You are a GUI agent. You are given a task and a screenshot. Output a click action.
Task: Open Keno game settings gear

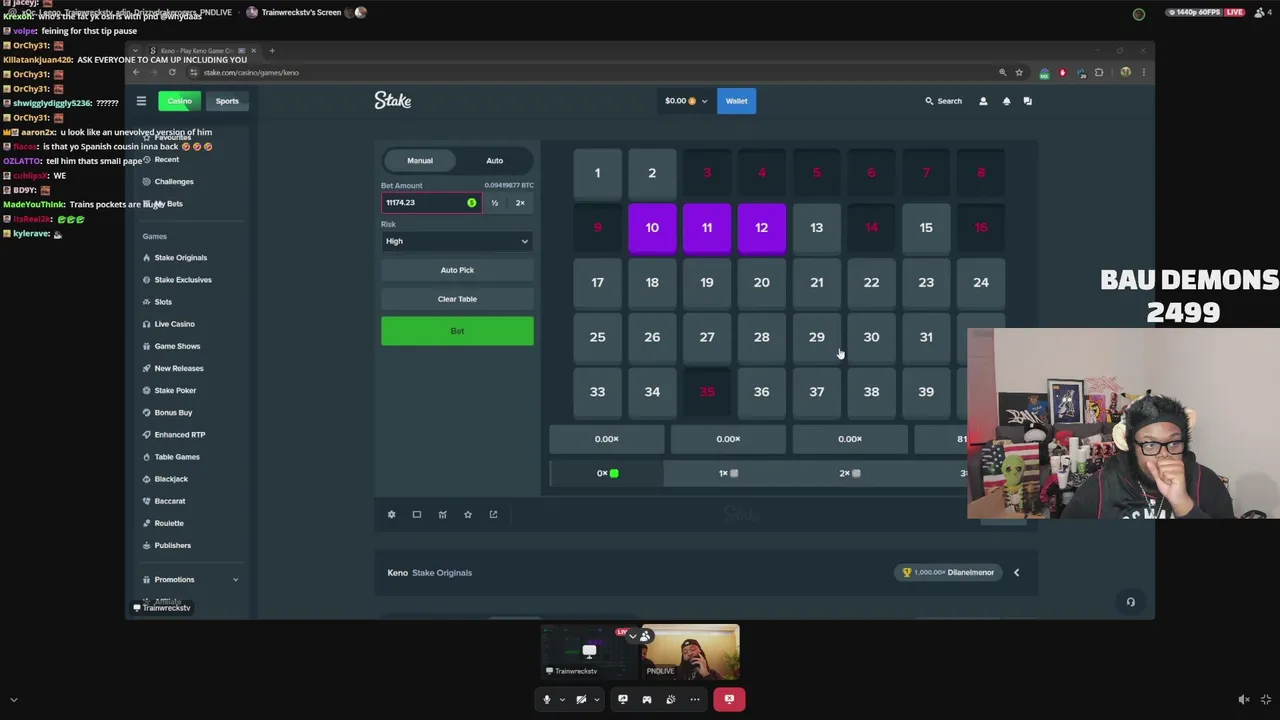(x=391, y=514)
